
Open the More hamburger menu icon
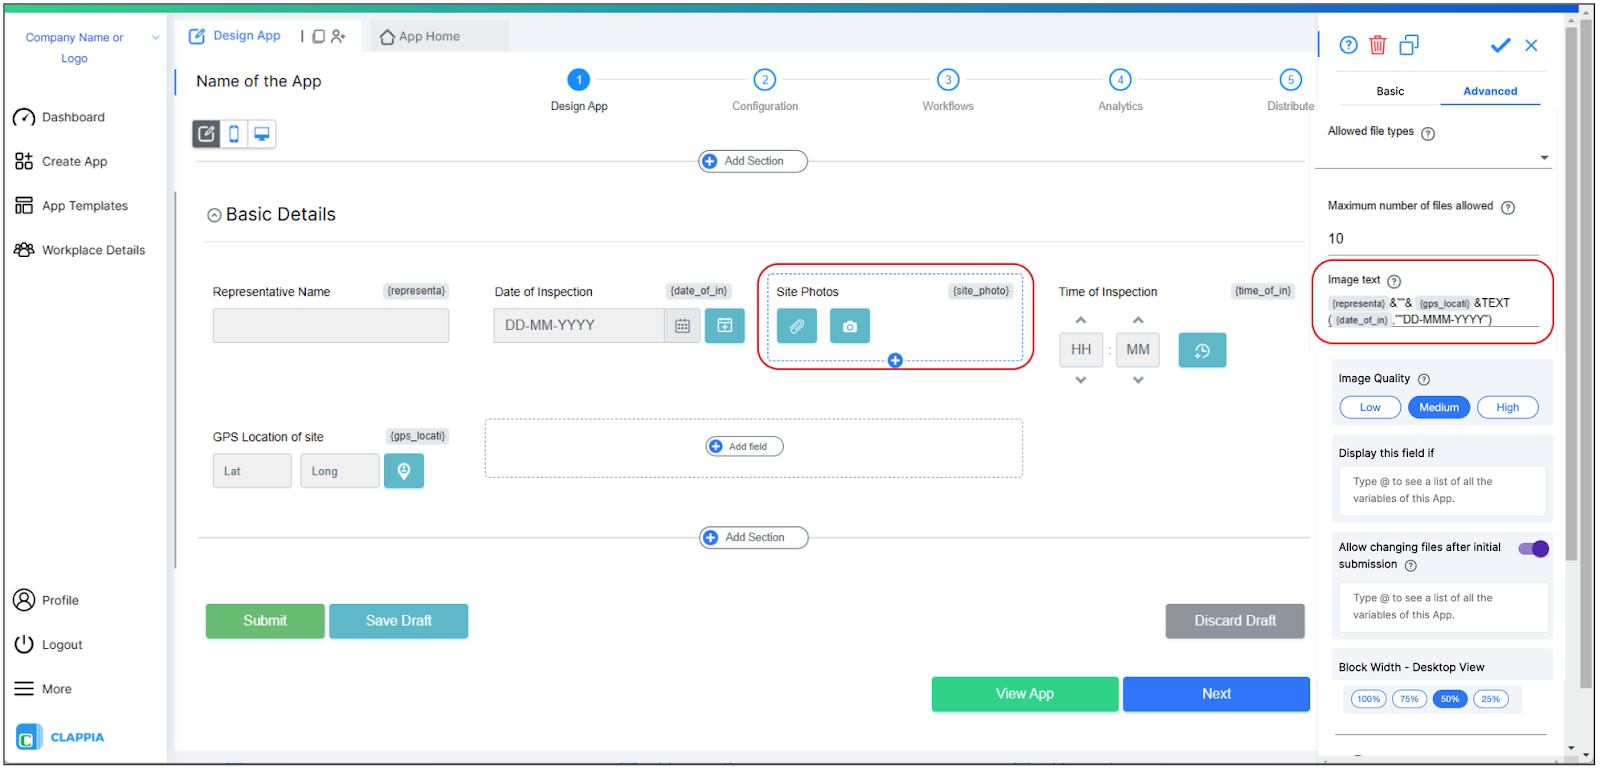[x=24, y=688]
